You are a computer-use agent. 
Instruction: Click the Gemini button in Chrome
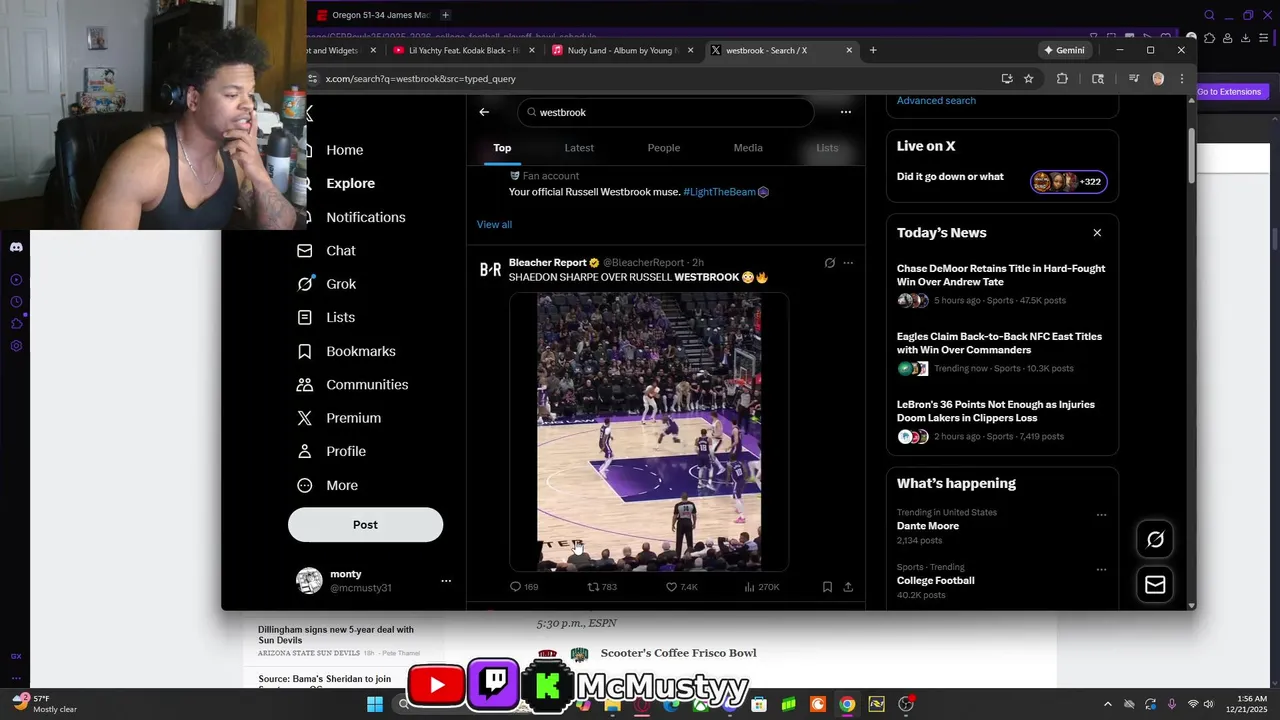click(1064, 50)
